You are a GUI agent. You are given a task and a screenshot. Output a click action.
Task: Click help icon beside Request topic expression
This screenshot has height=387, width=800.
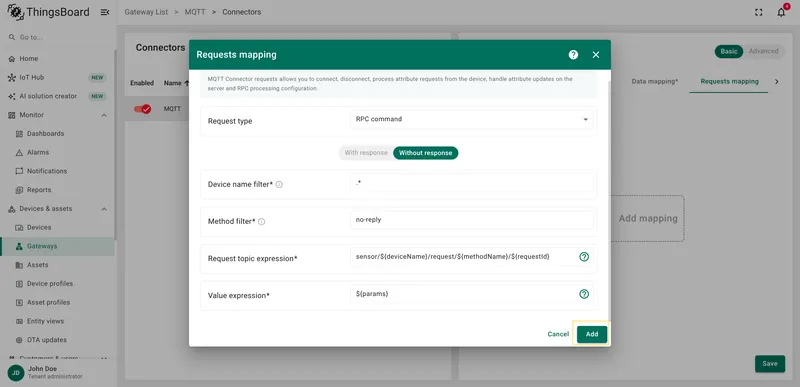584,257
